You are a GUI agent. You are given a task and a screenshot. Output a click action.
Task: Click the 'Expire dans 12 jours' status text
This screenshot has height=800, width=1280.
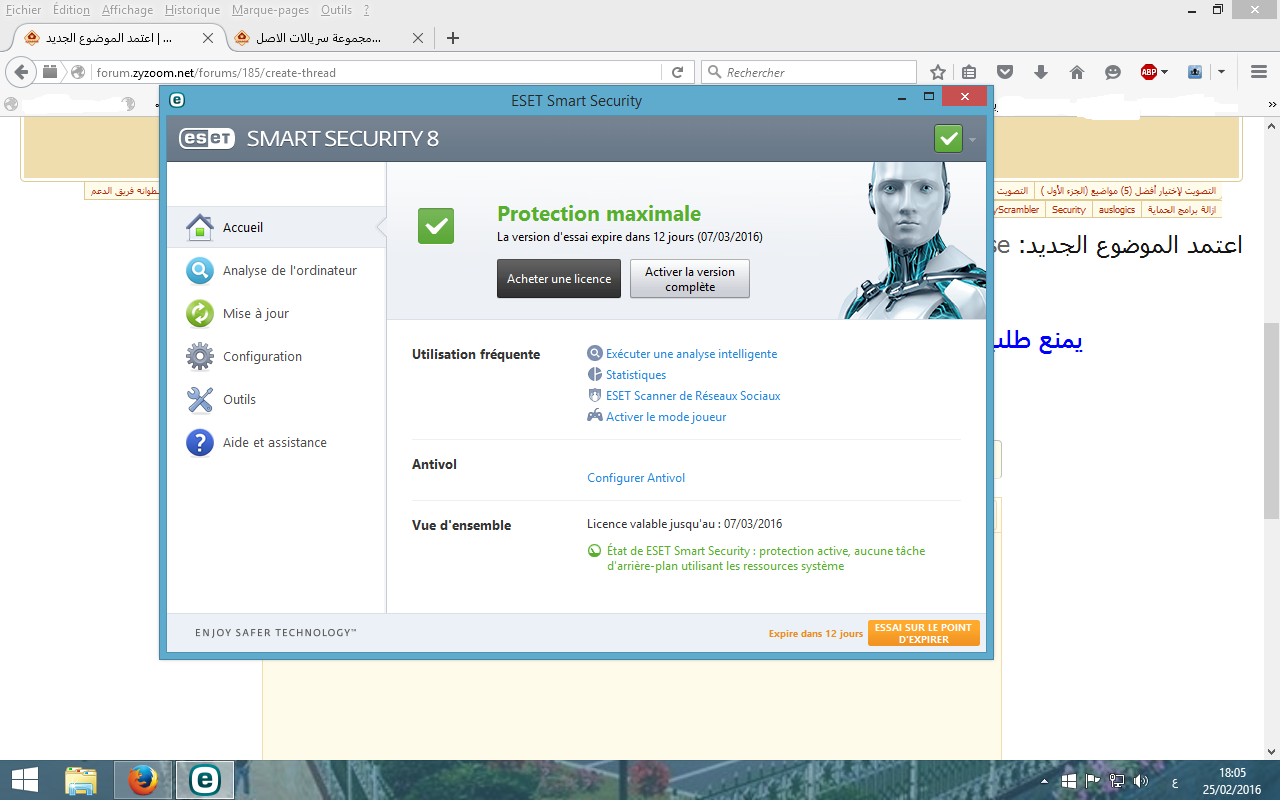pyautogui.click(x=815, y=633)
